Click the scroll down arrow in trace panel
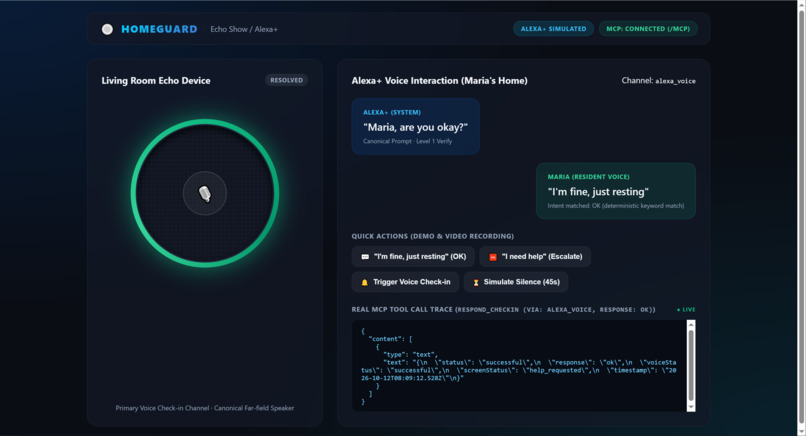Image resolution: width=806 pixels, height=436 pixels. (691, 407)
